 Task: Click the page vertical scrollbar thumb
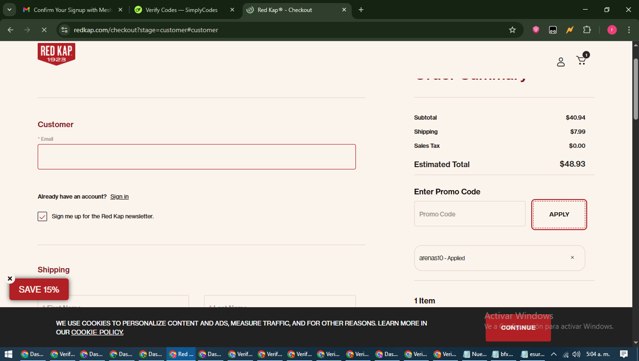coord(635,89)
